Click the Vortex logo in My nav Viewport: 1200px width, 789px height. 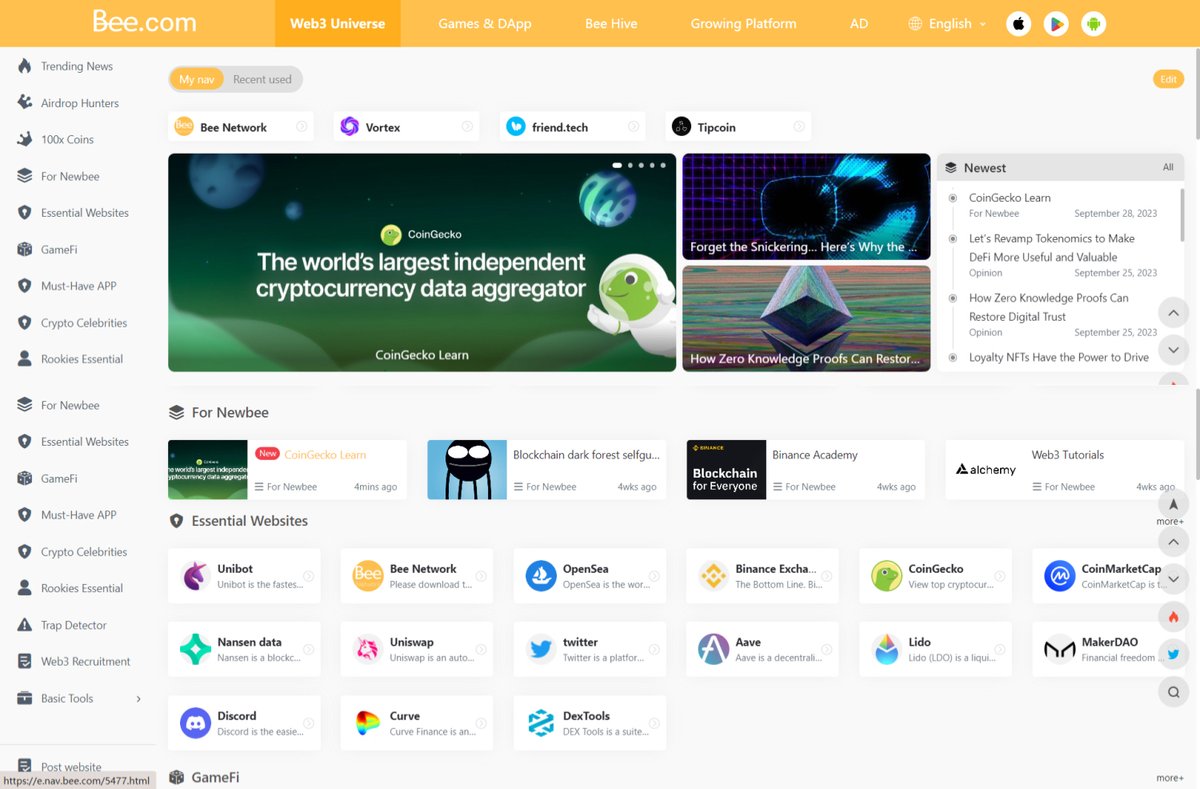pyautogui.click(x=349, y=127)
